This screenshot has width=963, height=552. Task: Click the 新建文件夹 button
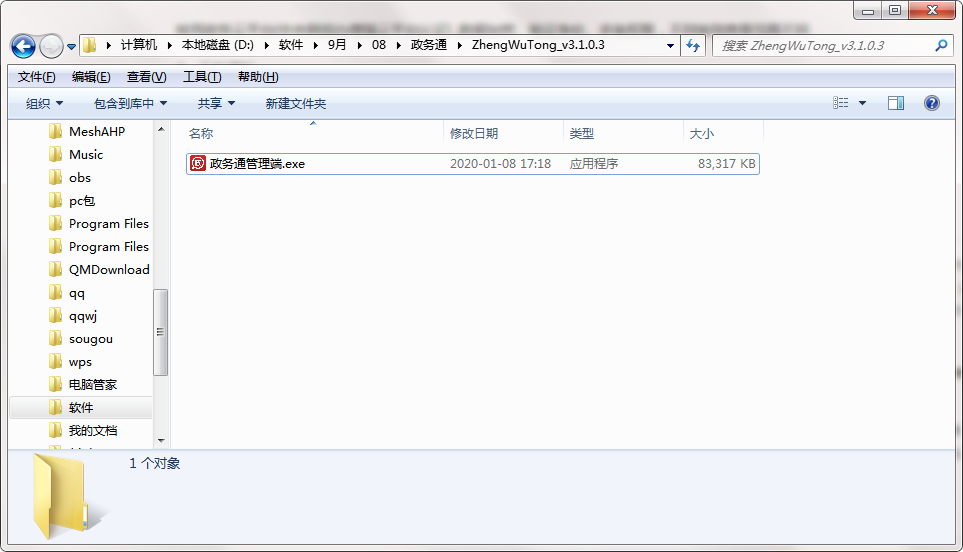(295, 103)
